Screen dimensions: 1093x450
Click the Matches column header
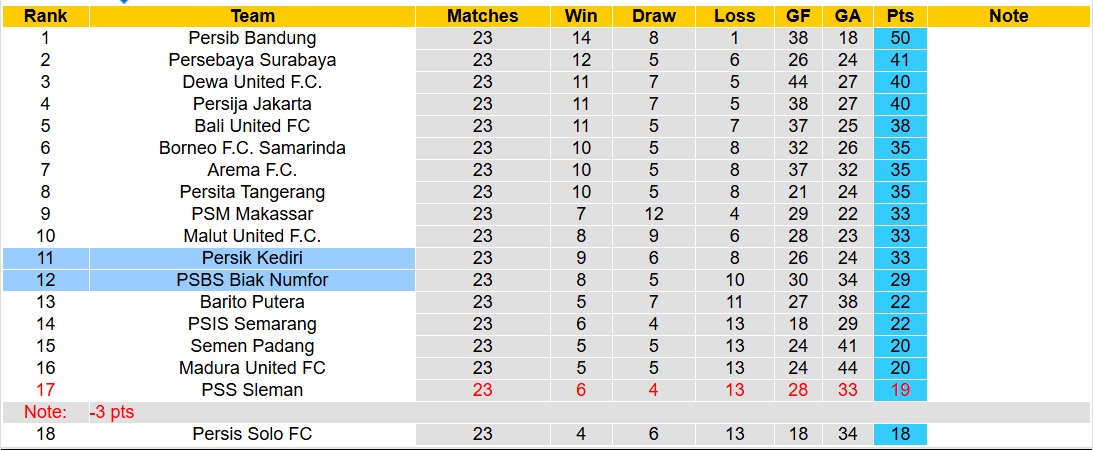coord(483,16)
